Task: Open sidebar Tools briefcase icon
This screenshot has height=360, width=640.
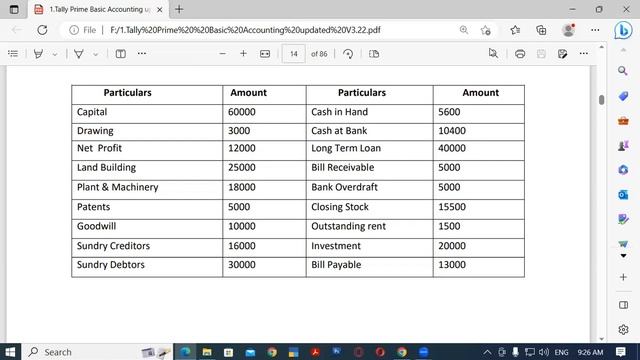Action: click(623, 121)
